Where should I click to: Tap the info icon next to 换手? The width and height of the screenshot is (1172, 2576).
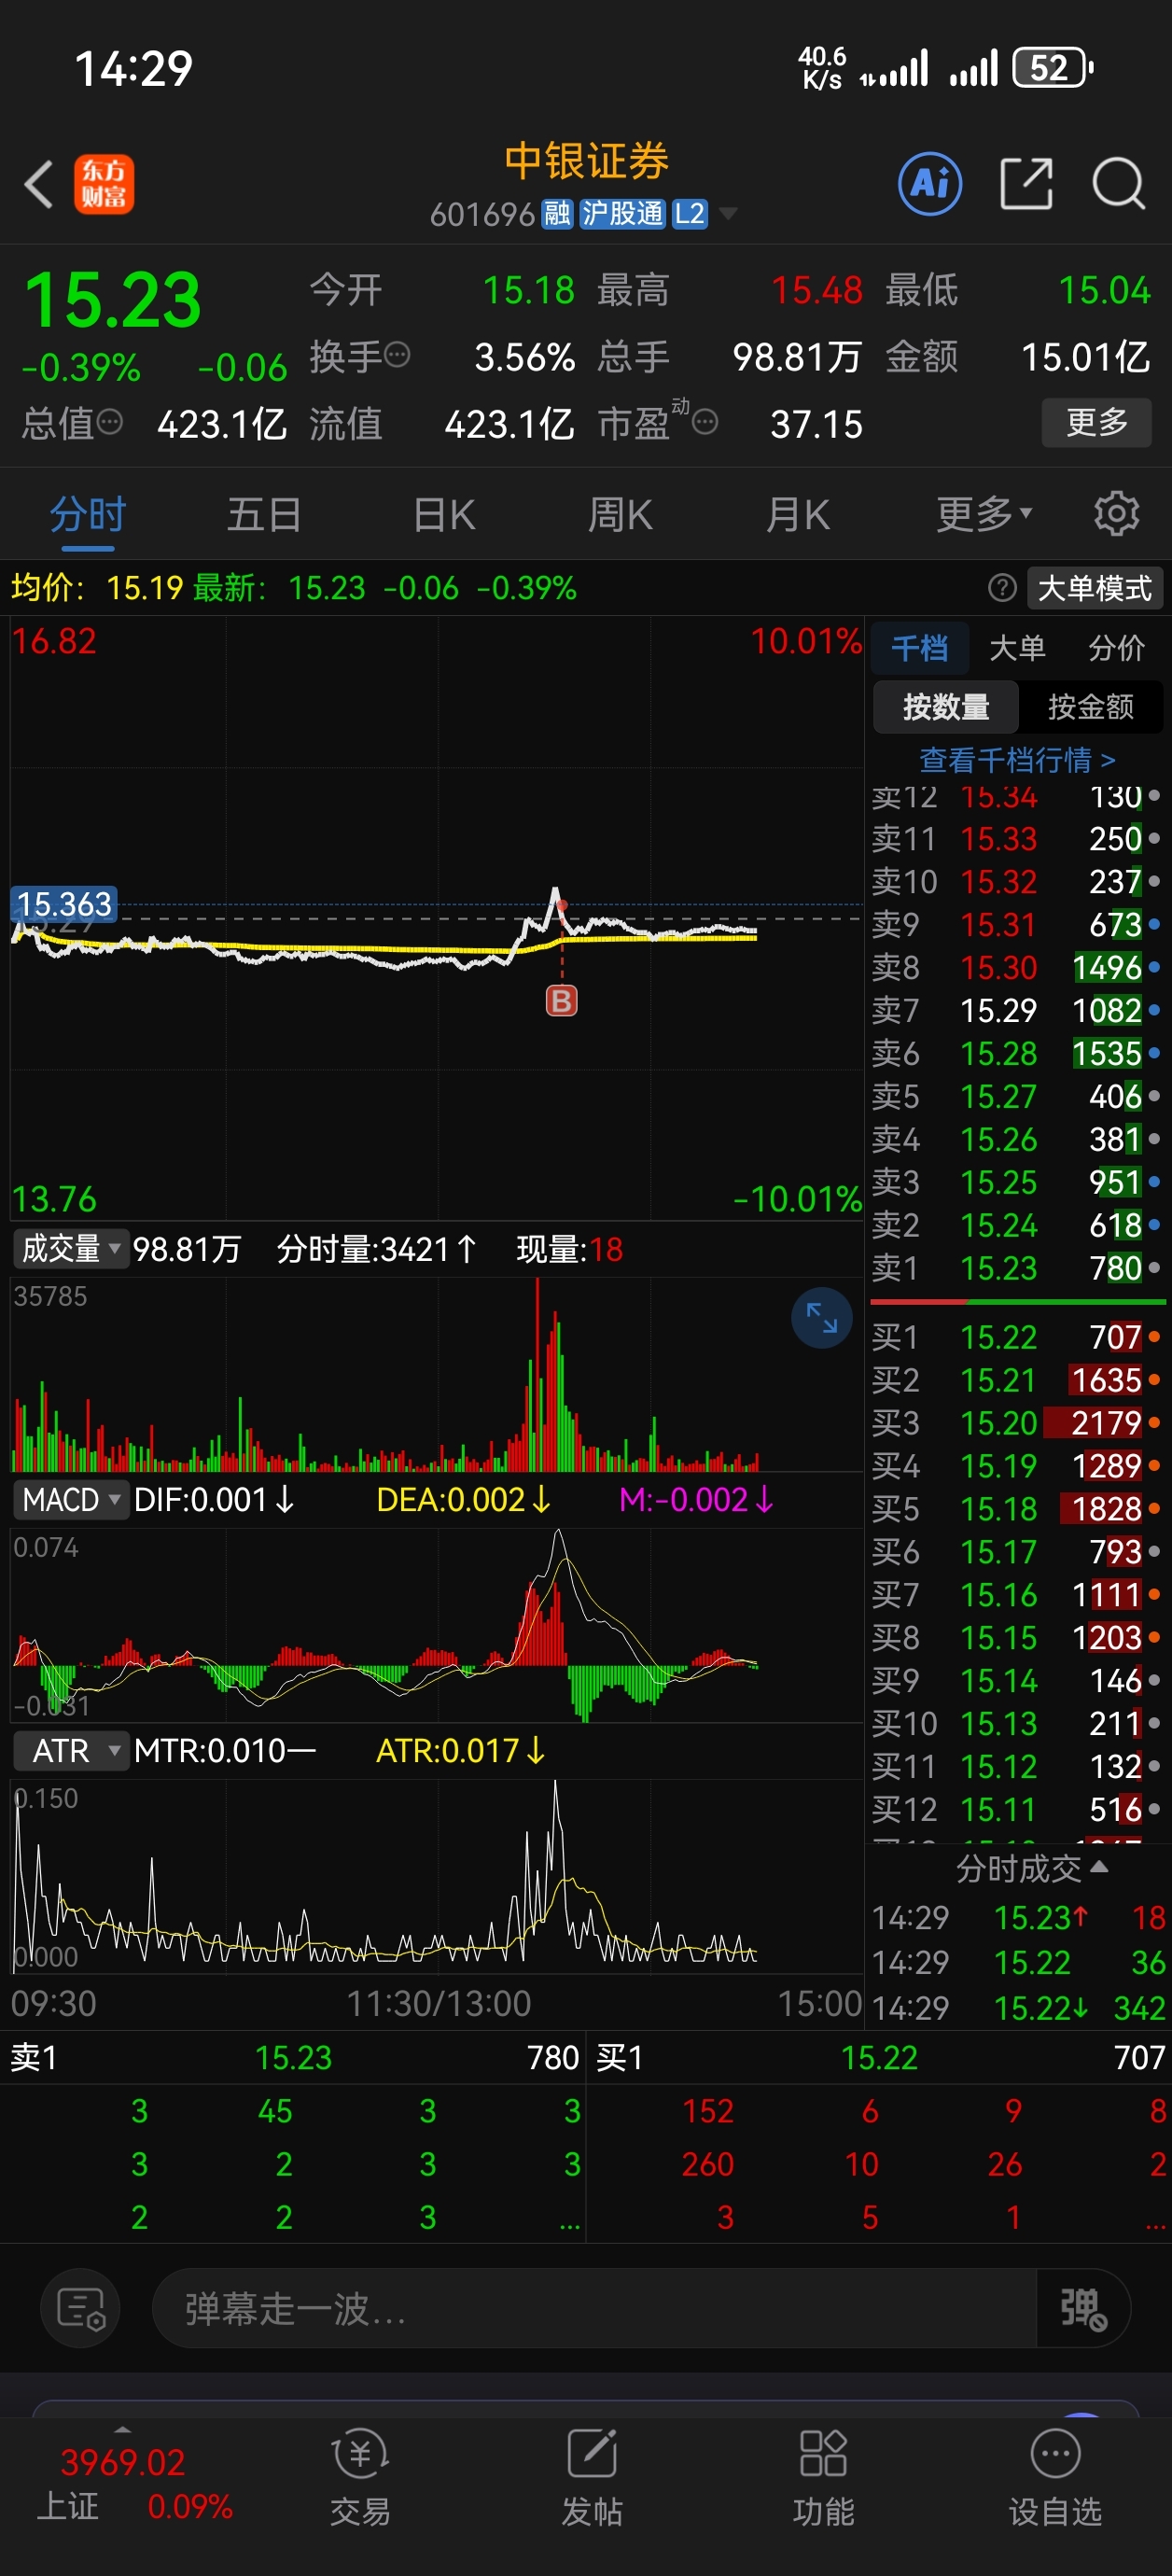click(397, 355)
